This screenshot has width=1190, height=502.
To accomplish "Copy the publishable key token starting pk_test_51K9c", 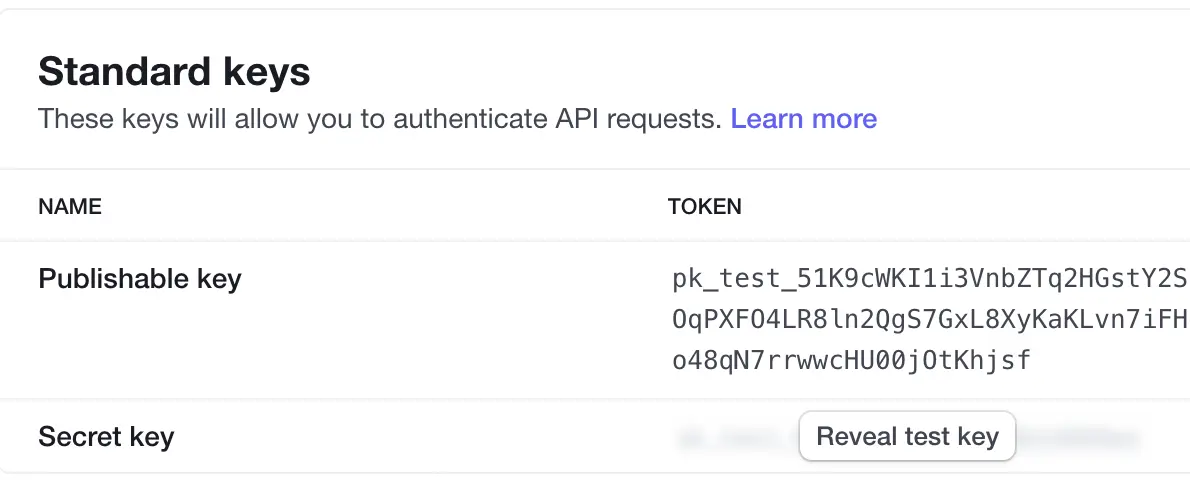I will 930,320.
